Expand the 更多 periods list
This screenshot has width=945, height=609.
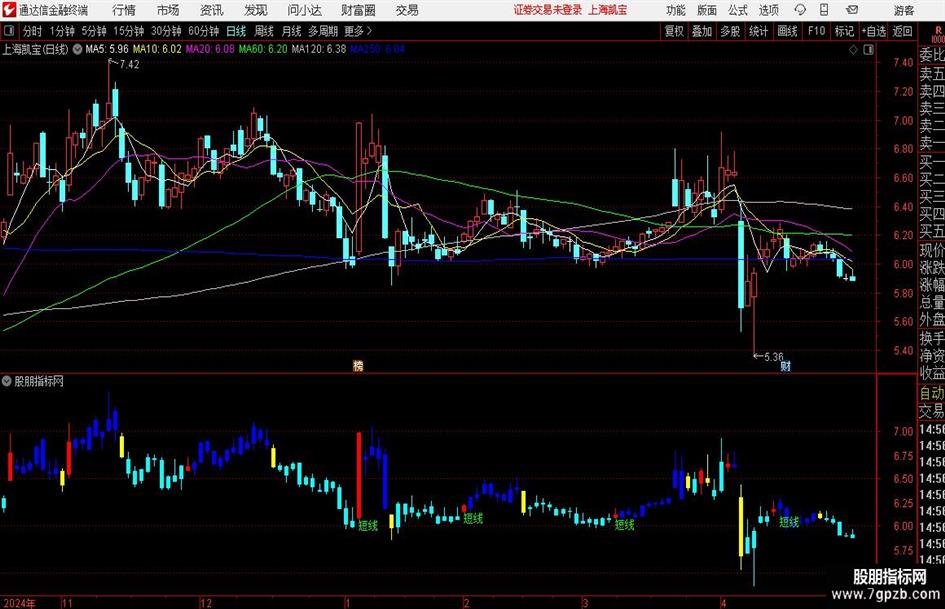point(358,31)
